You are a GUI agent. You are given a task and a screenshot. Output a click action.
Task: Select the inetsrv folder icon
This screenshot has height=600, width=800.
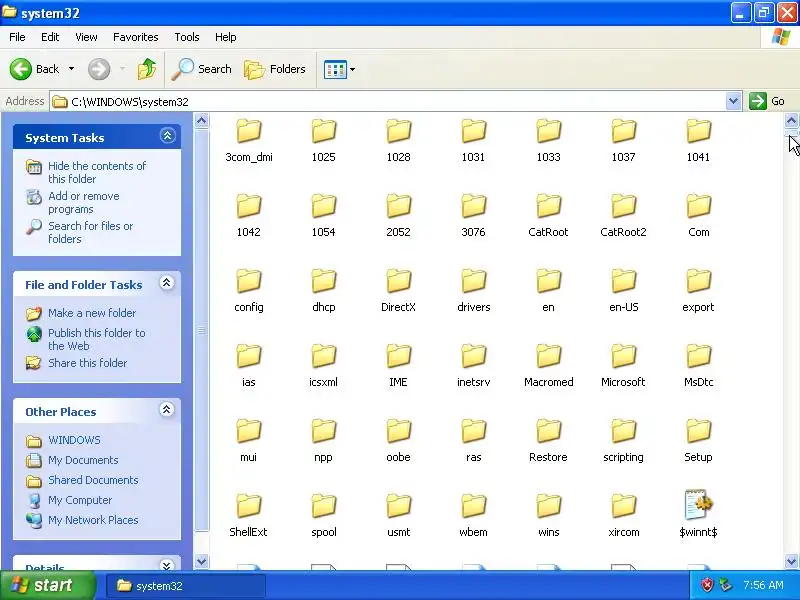pos(473,356)
